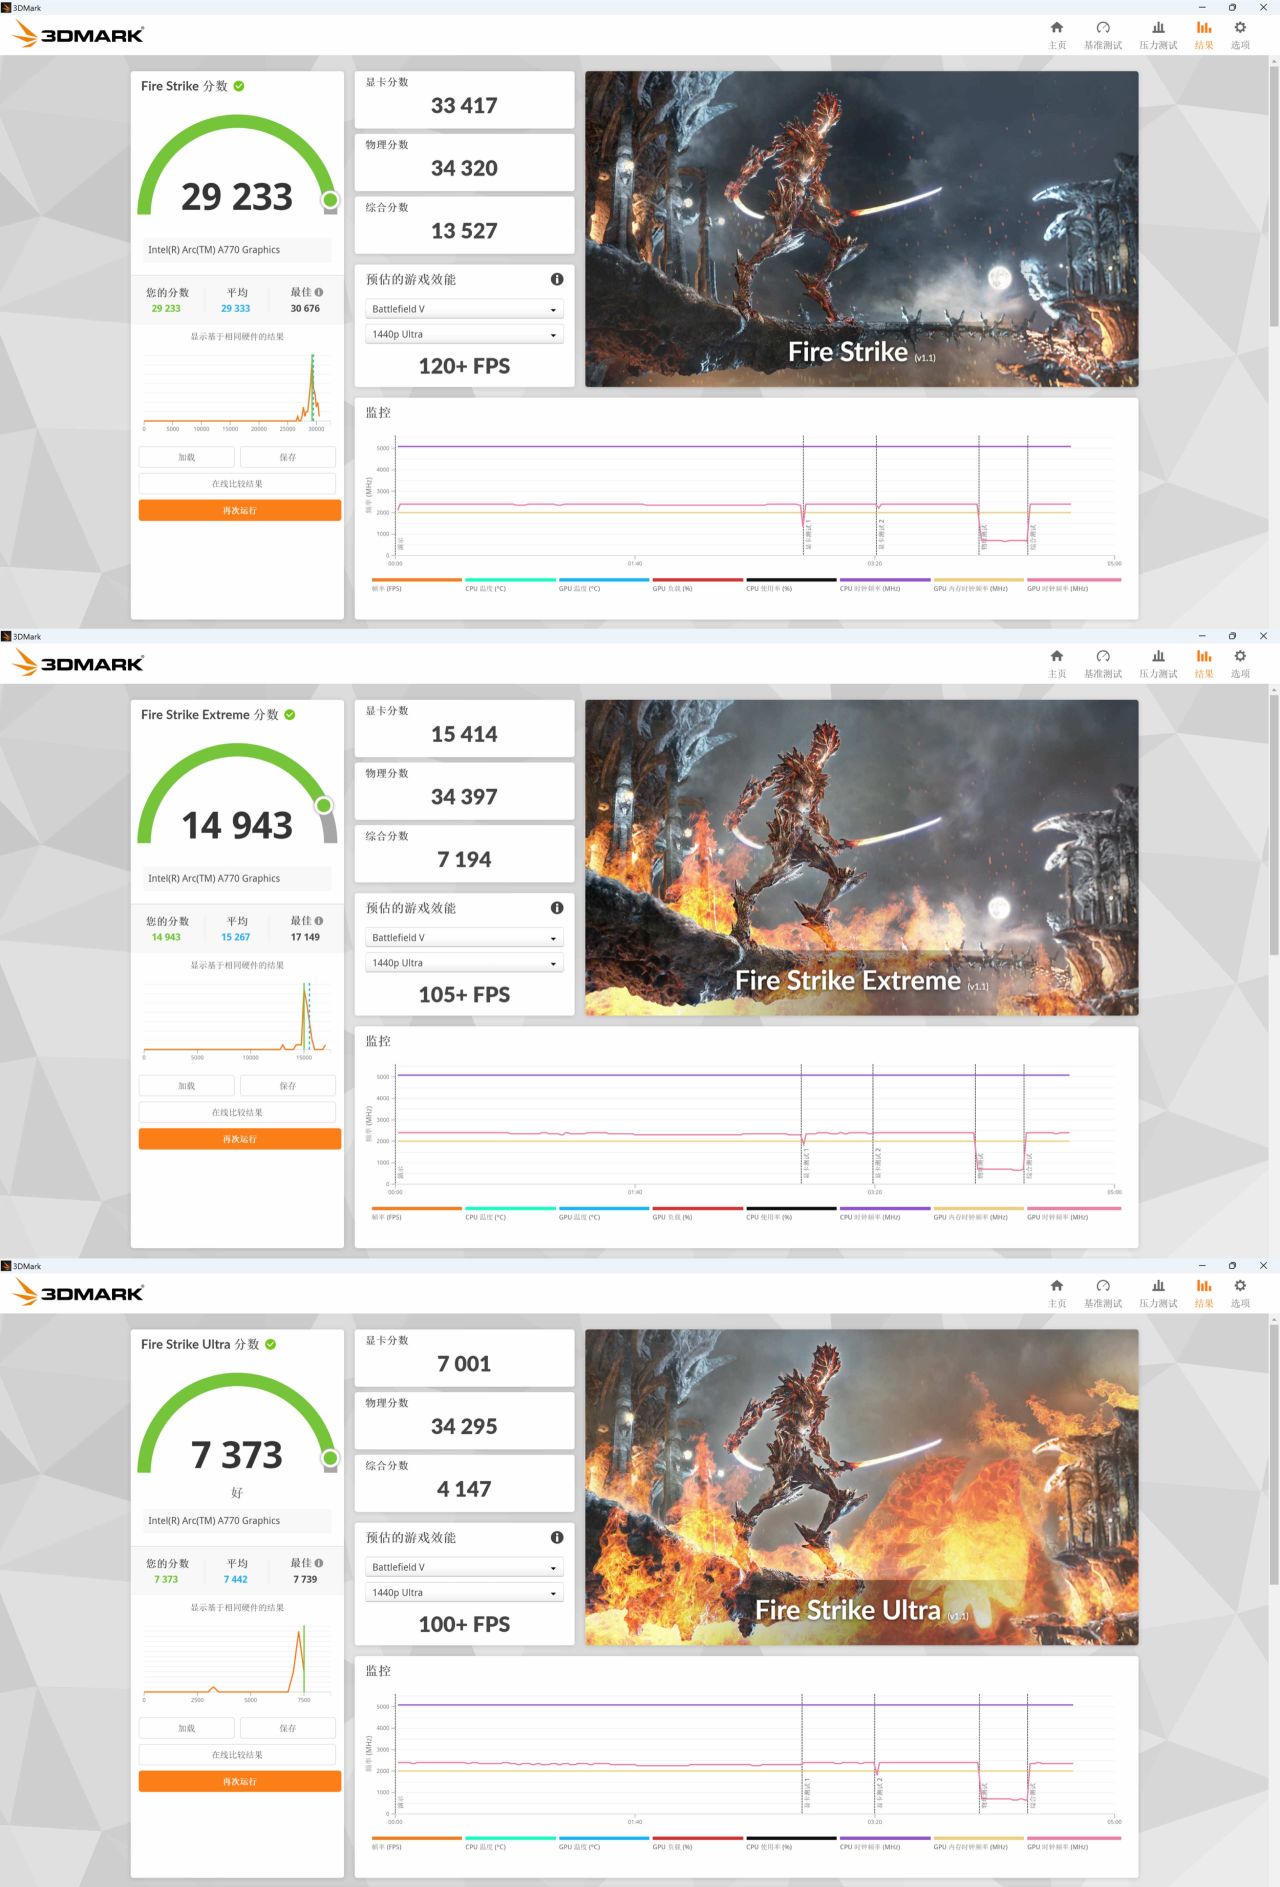The height and width of the screenshot is (1887, 1280).
Task: Open 主页 home icon in Fire Strike window
Action: [x=1057, y=28]
